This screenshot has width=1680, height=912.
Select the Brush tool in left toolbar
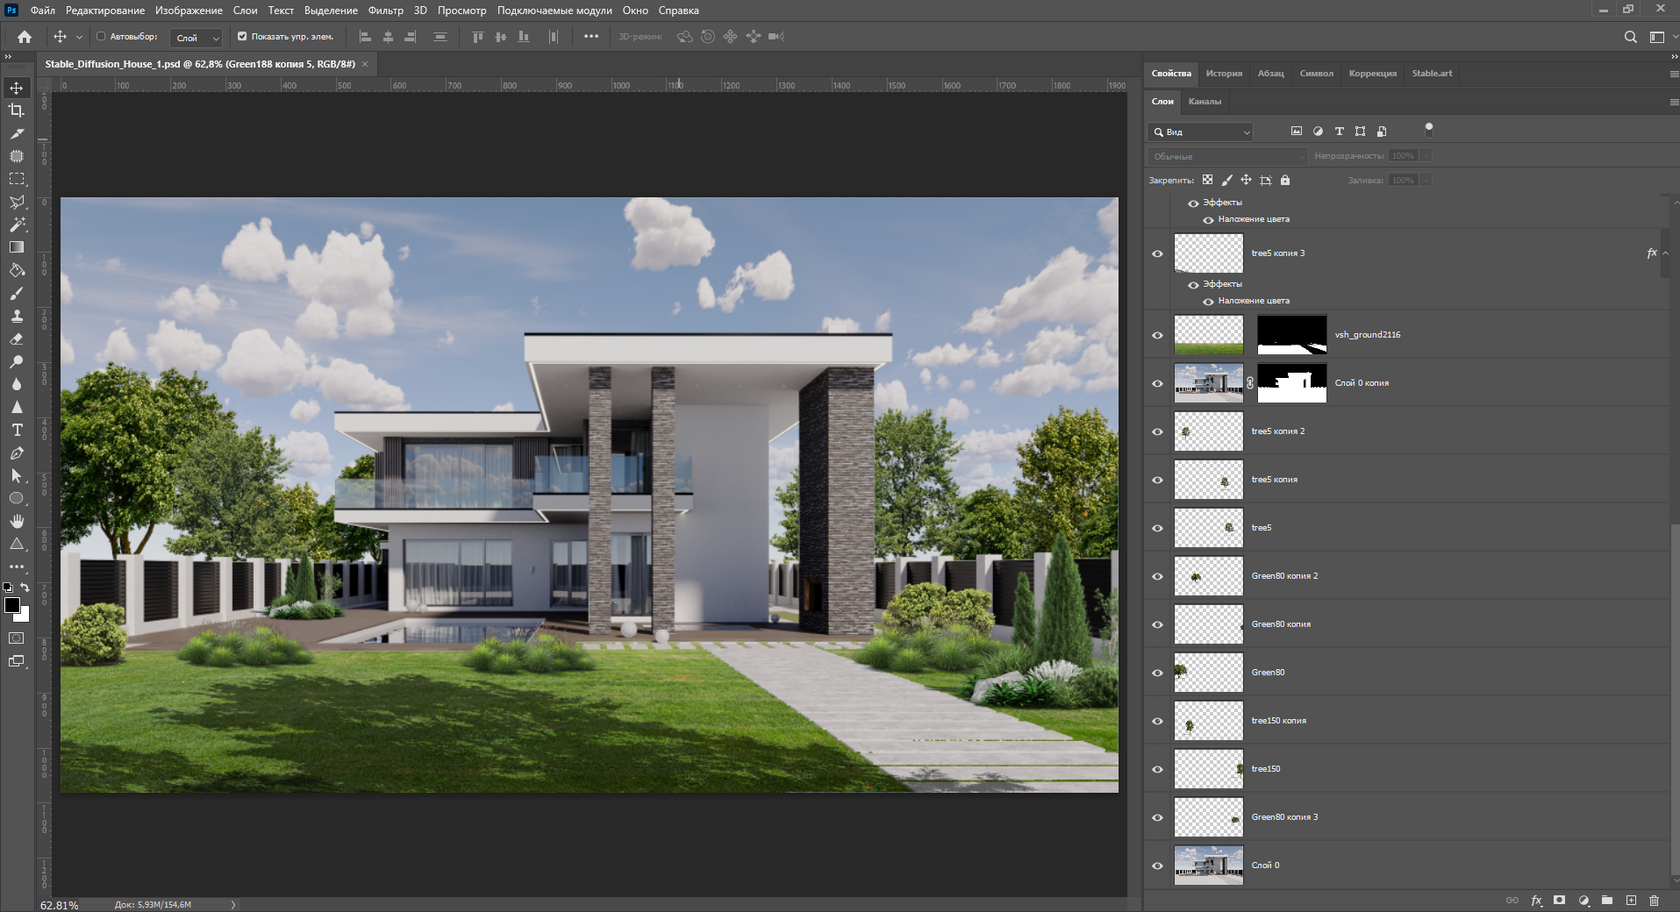click(x=16, y=293)
